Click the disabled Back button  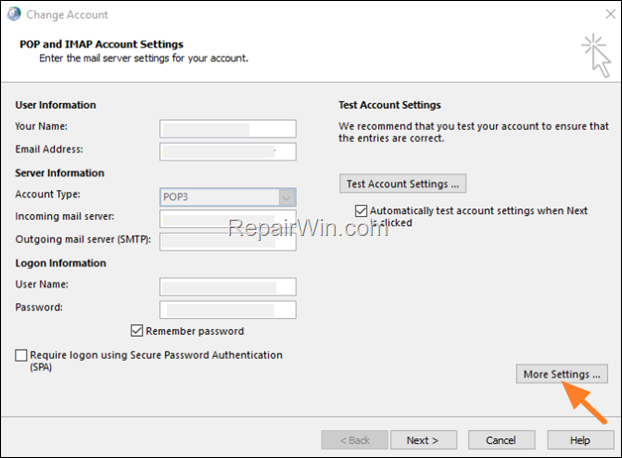[355, 440]
